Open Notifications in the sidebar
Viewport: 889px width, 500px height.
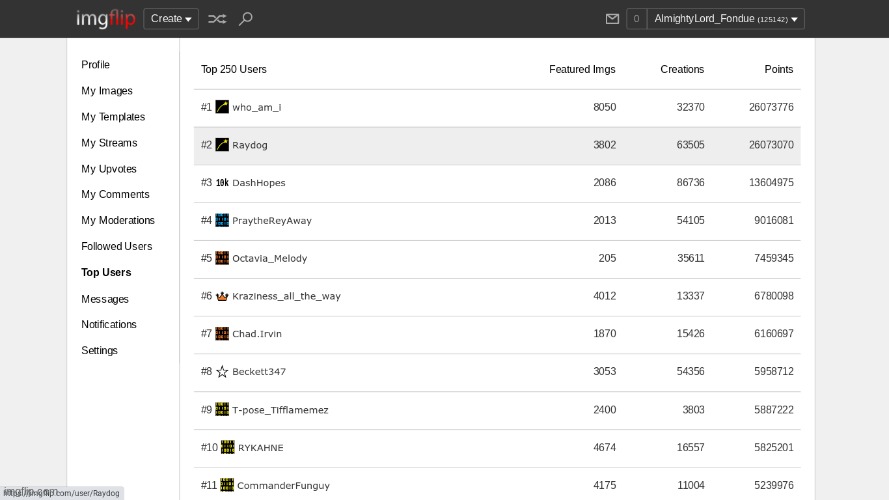108,324
